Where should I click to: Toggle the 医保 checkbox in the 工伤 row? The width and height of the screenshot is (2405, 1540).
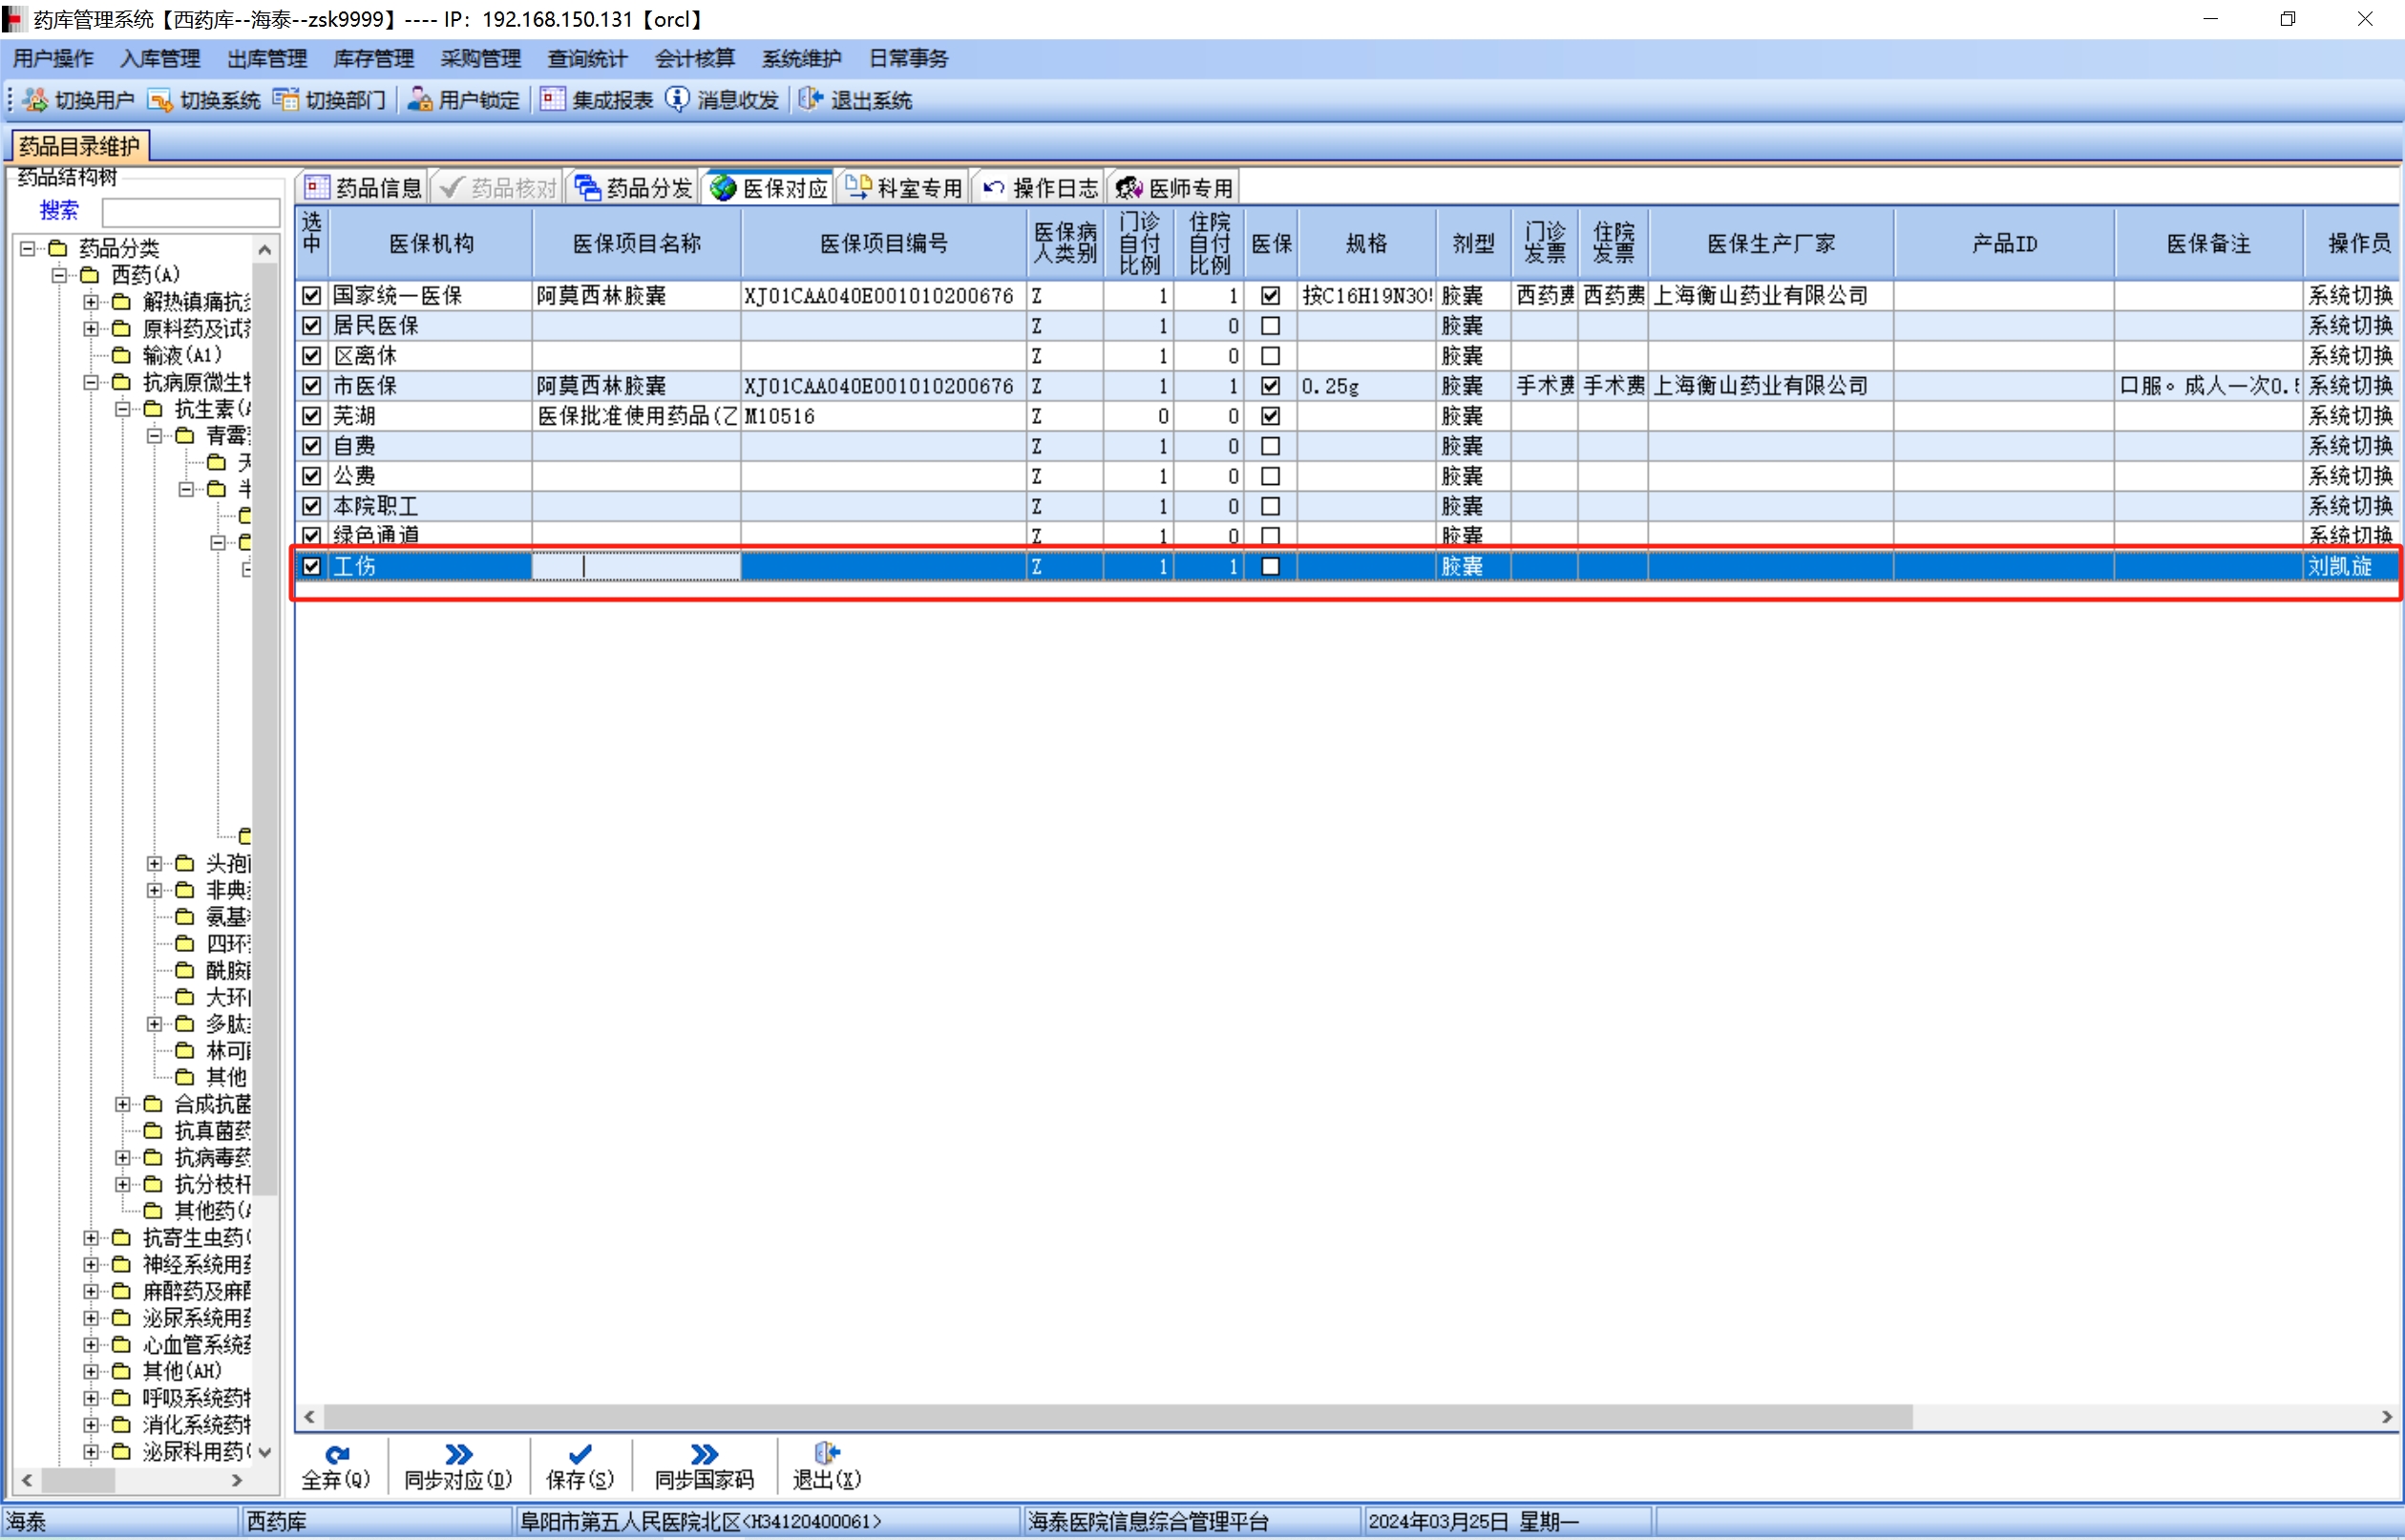coord(1270,567)
